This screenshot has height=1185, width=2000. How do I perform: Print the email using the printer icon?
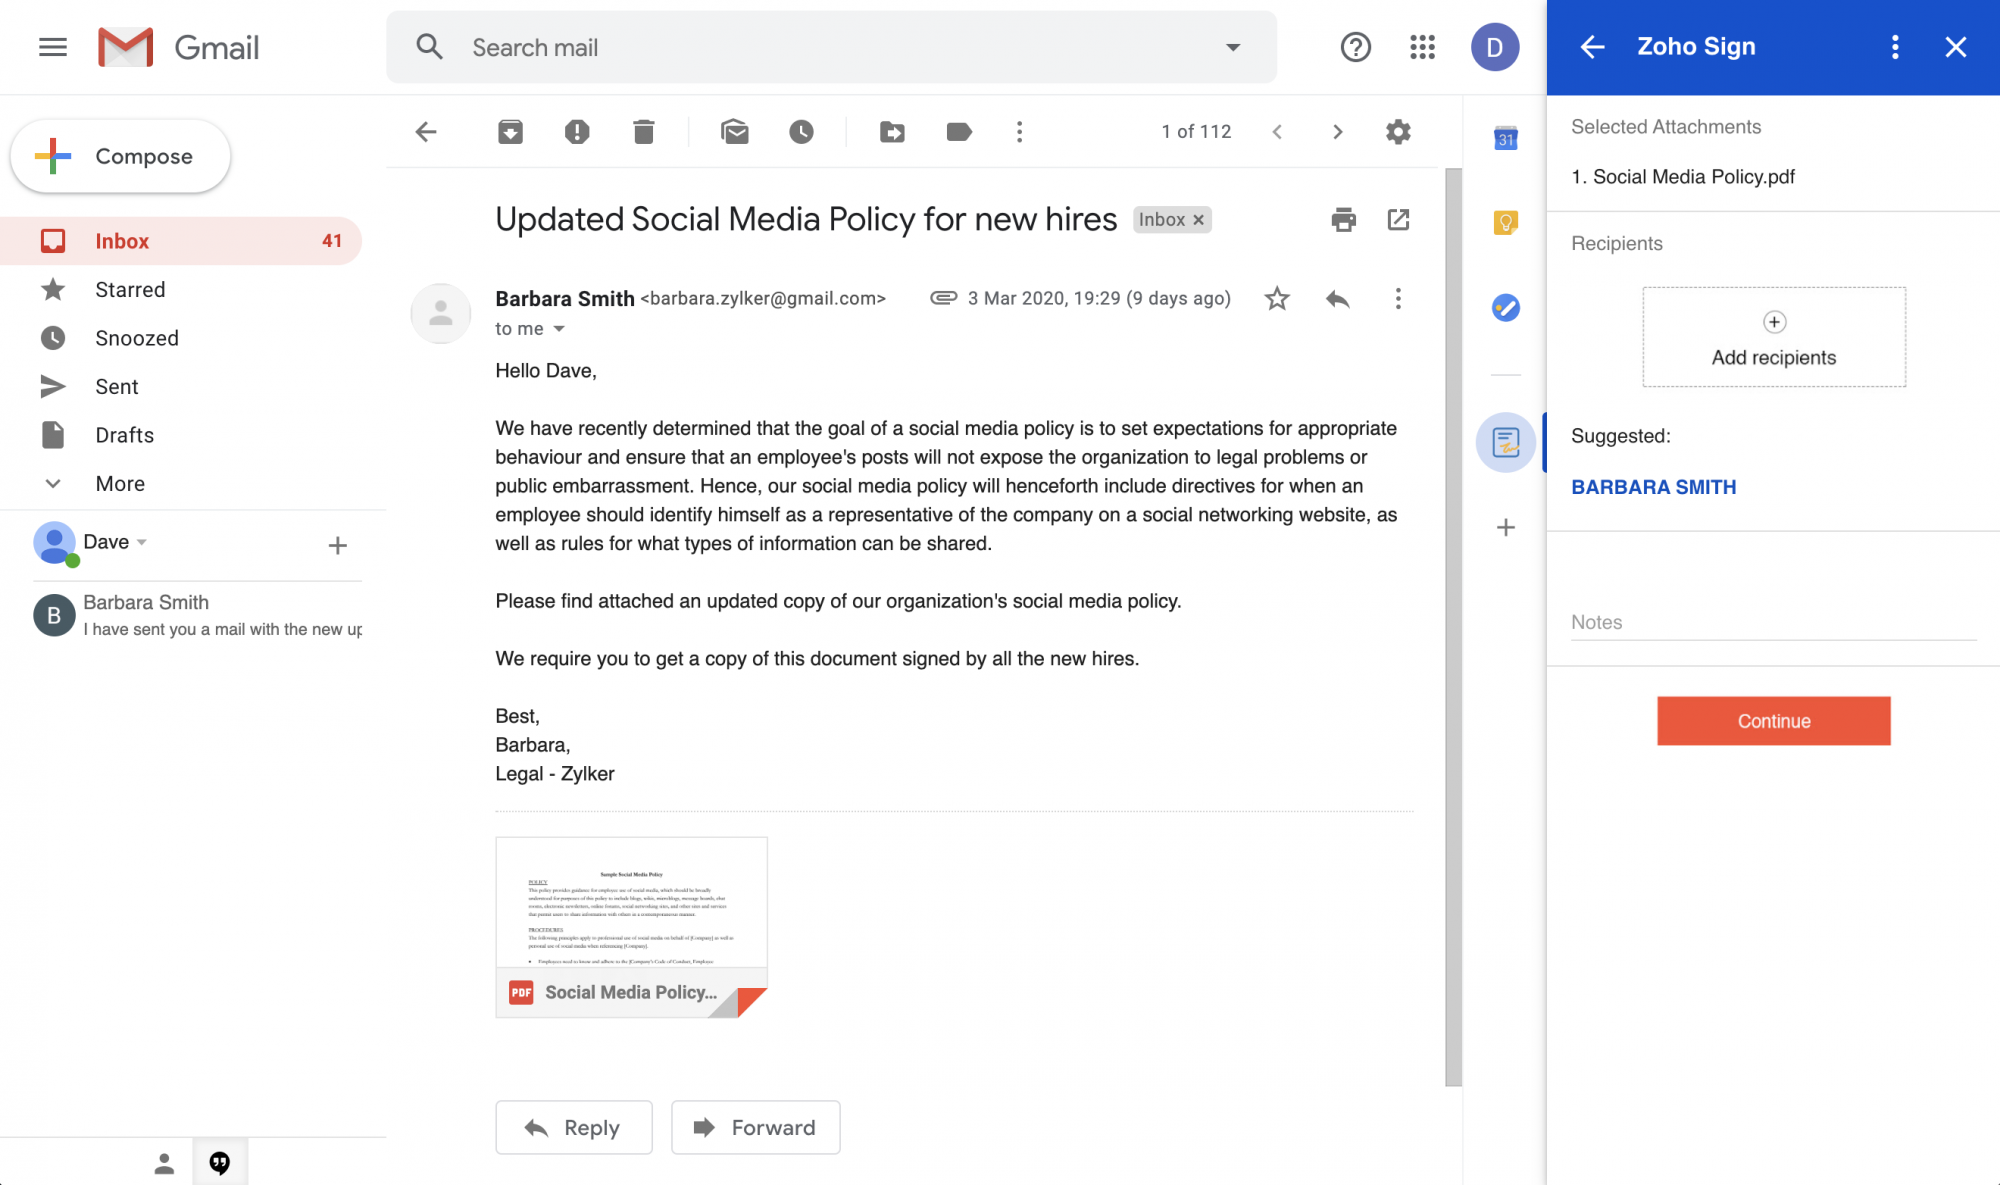[1343, 220]
